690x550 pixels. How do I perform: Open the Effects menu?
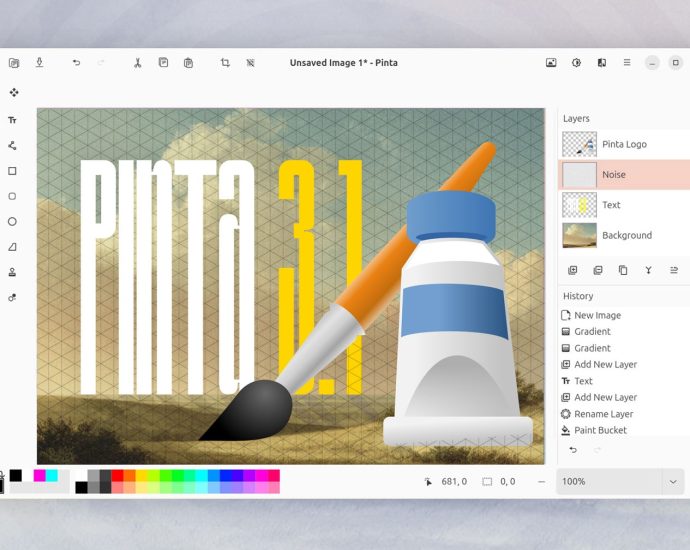point(601,63)
